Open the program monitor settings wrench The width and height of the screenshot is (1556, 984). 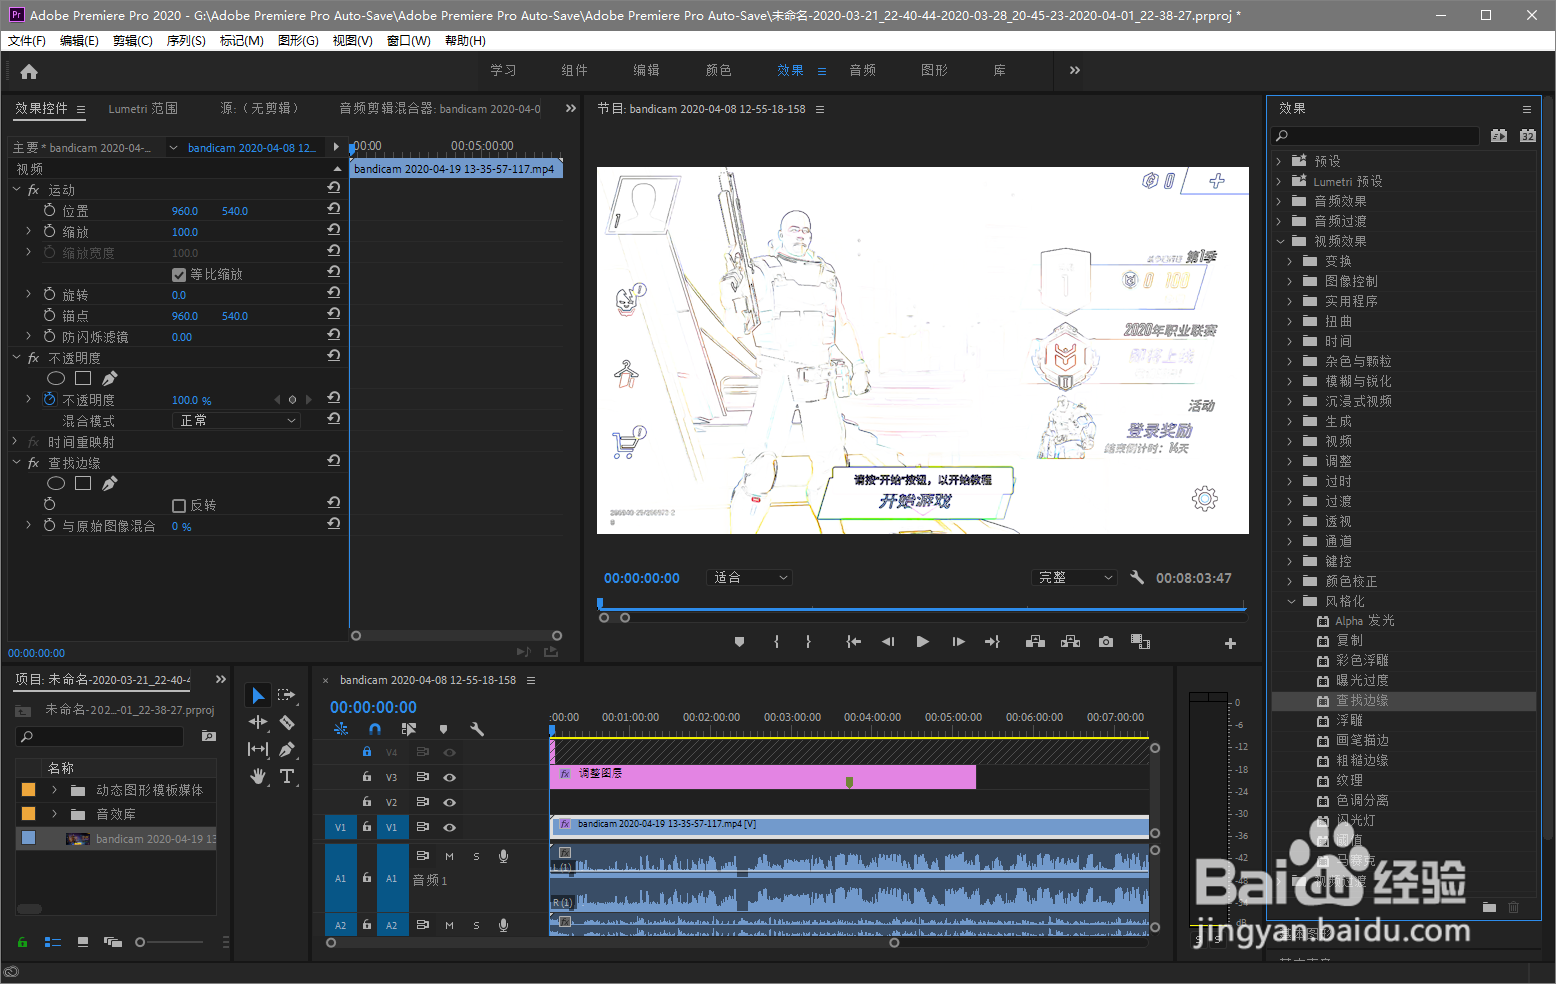[x=1137, y=577]
